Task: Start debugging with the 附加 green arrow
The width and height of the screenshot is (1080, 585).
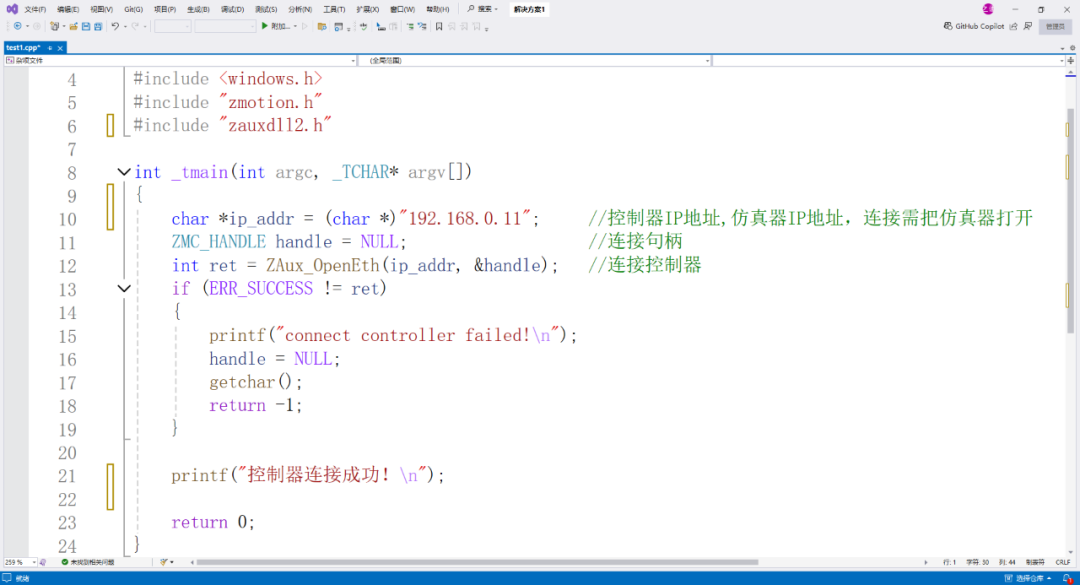Action: (265, 27)
